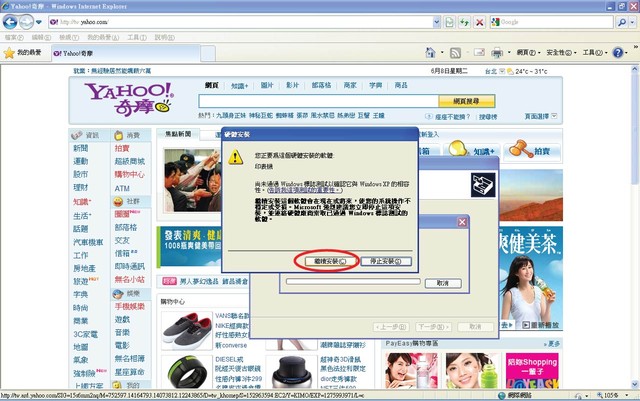Open the 工具(O) command bar menu
Screen dimensions: 640x401
point(595,53)
